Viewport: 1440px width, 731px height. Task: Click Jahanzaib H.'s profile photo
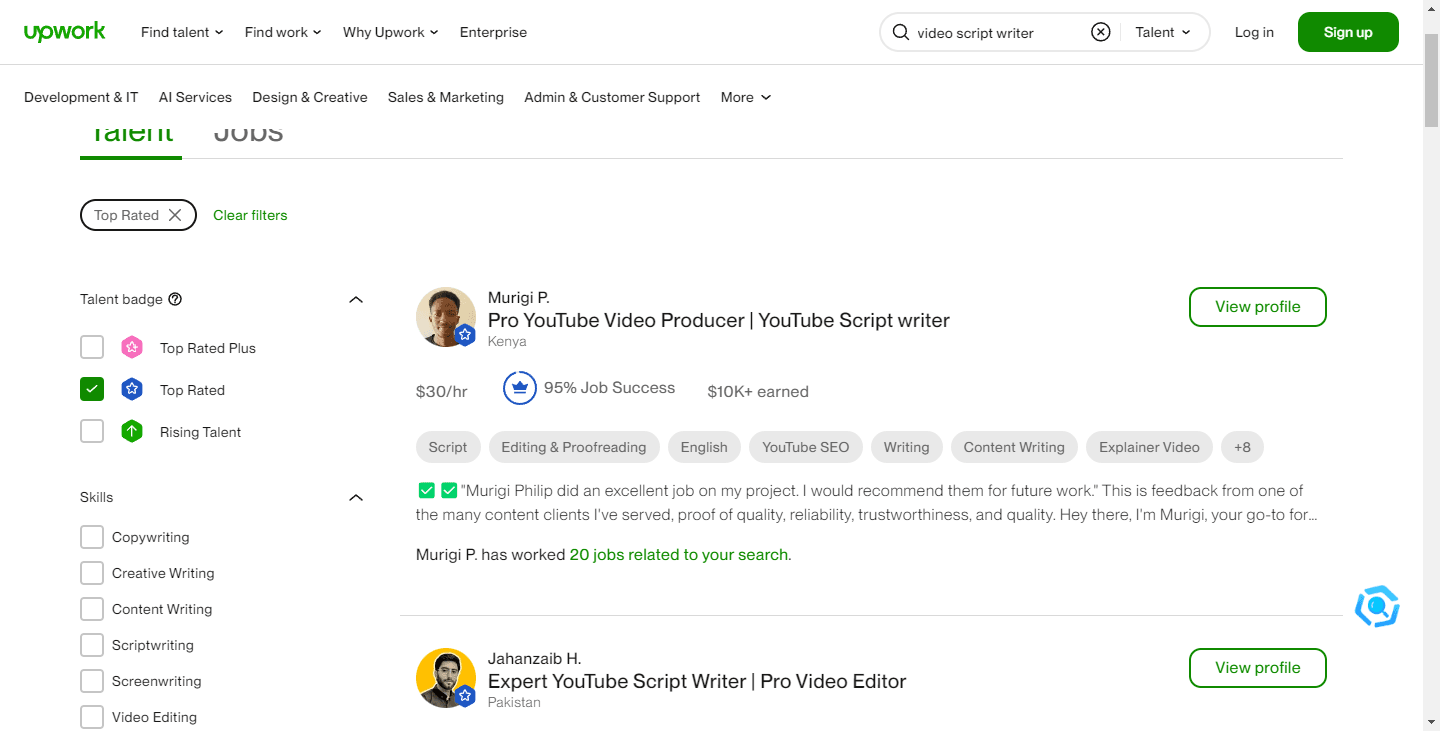pos(445,678)
